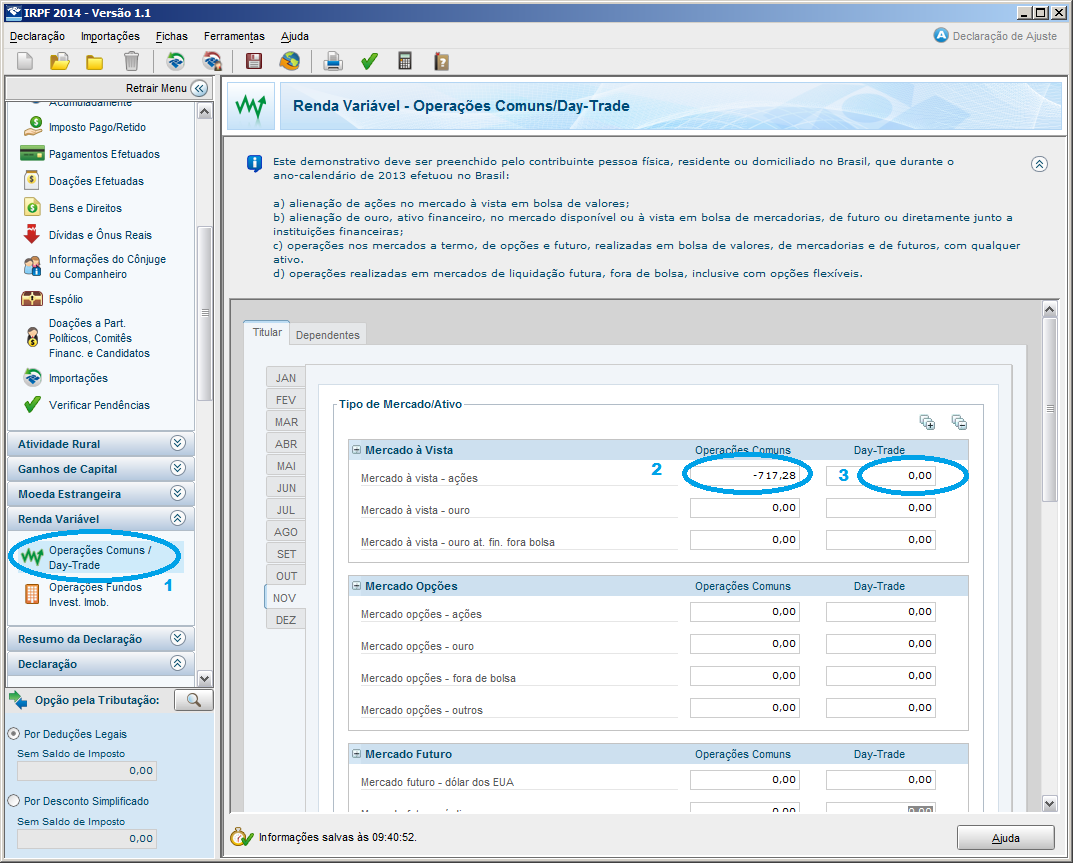Screen dimensions: 1073x863
Task: Collapse the Mercado à Vista group
Action: [x=357, y=450]
